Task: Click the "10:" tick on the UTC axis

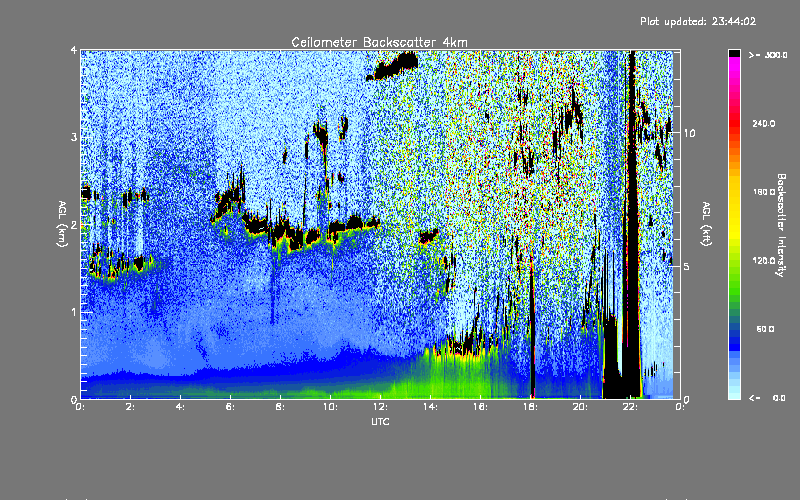Action: pyautogui.click(x=331, y=407)
